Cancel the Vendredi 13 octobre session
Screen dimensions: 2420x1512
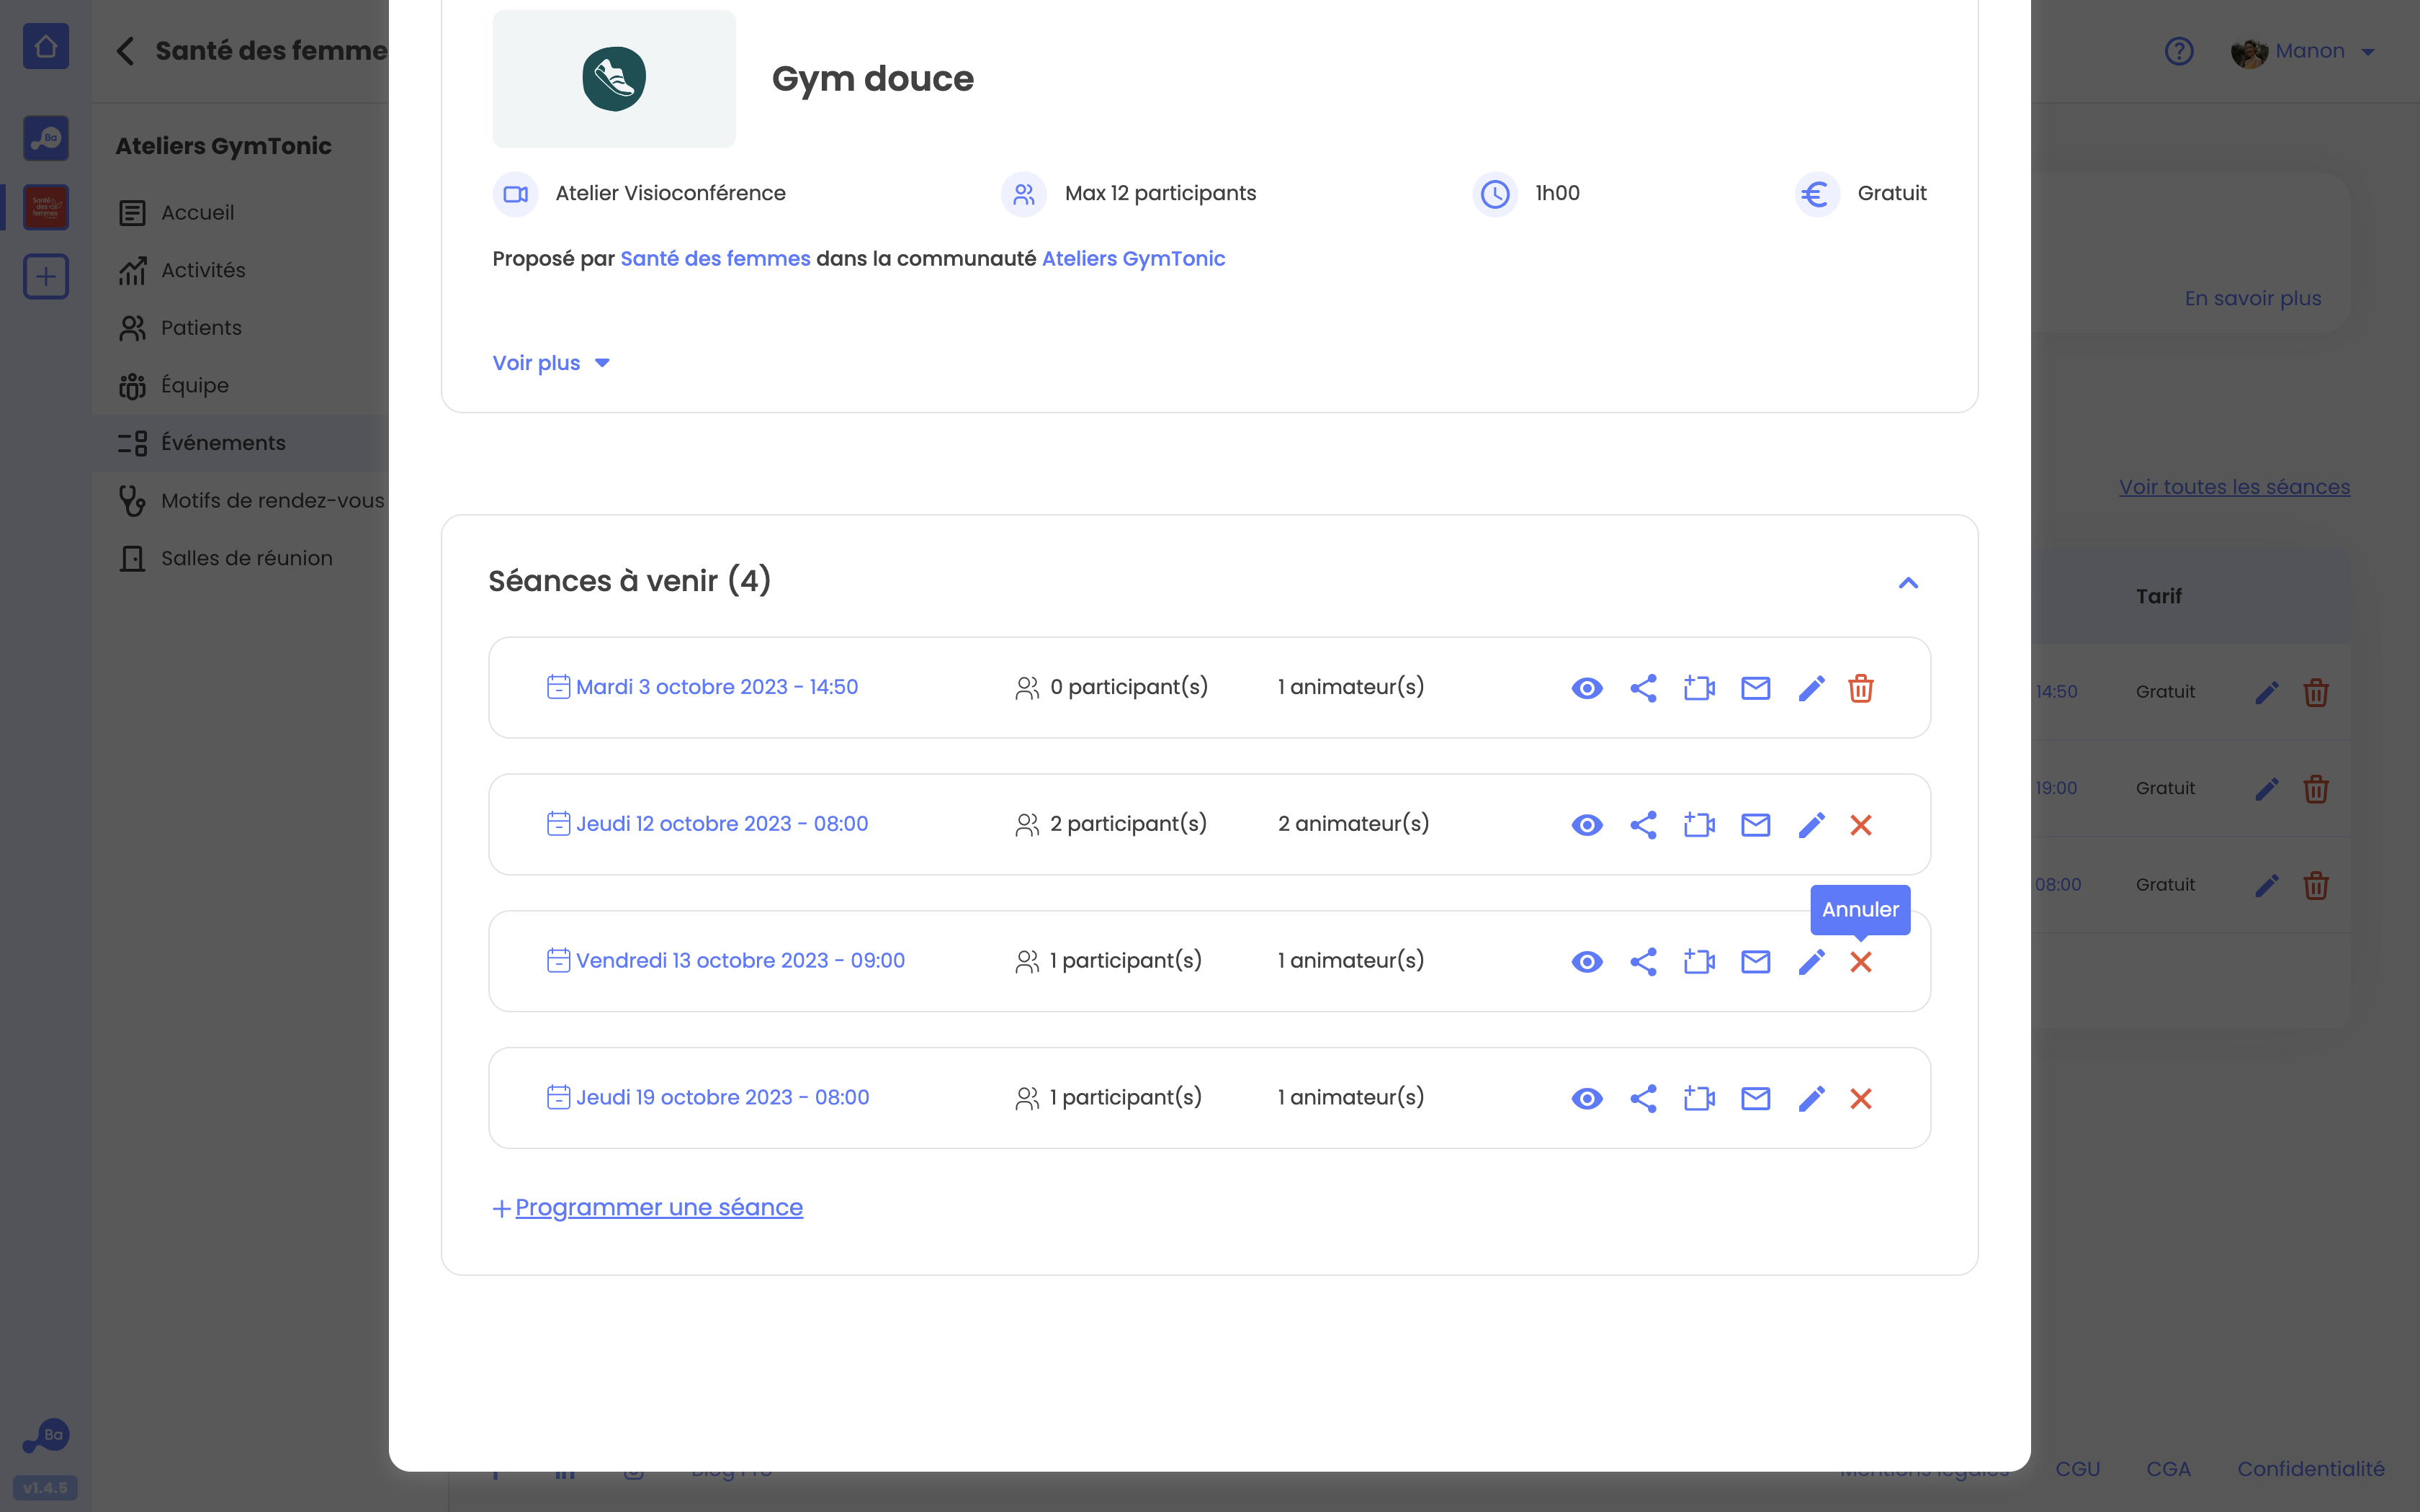tap(1860, 962)
